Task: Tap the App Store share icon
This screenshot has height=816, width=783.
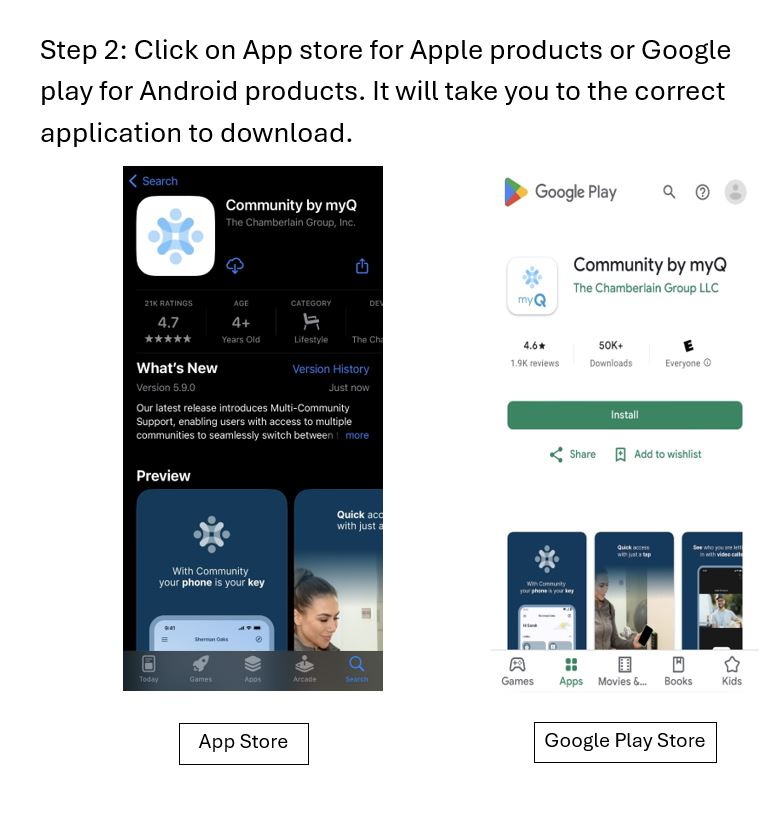Action: [362, 266]
